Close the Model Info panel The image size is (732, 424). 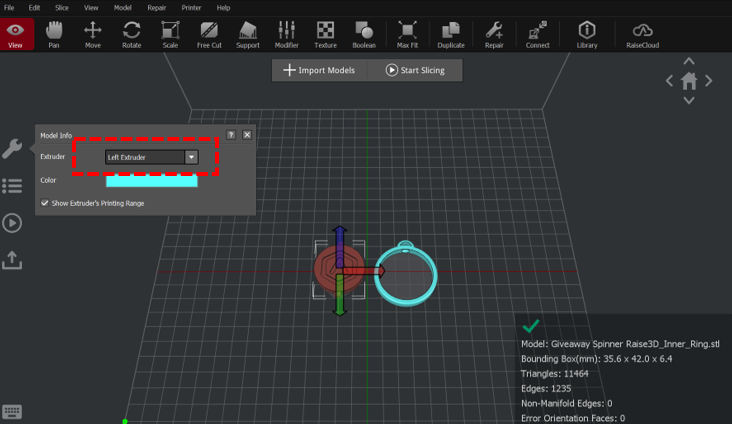[x=247, y=134]
